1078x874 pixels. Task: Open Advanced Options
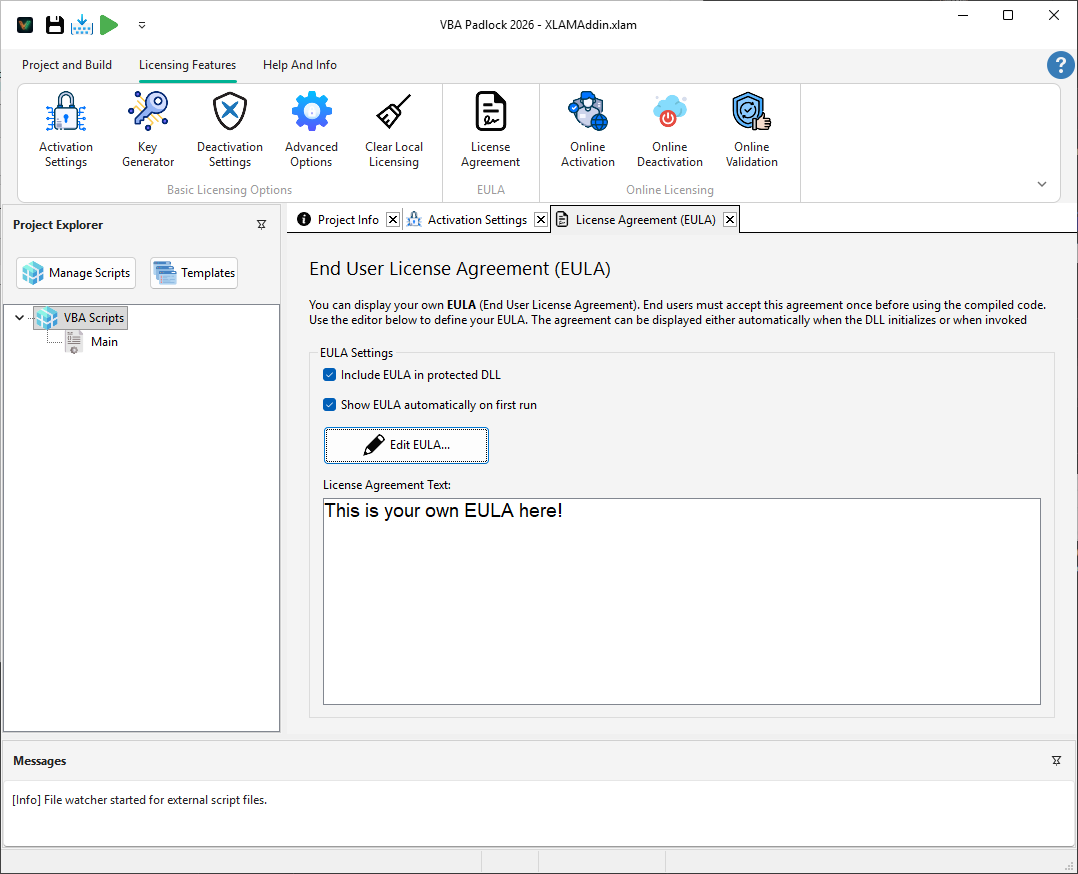click(x=311, y=128)
